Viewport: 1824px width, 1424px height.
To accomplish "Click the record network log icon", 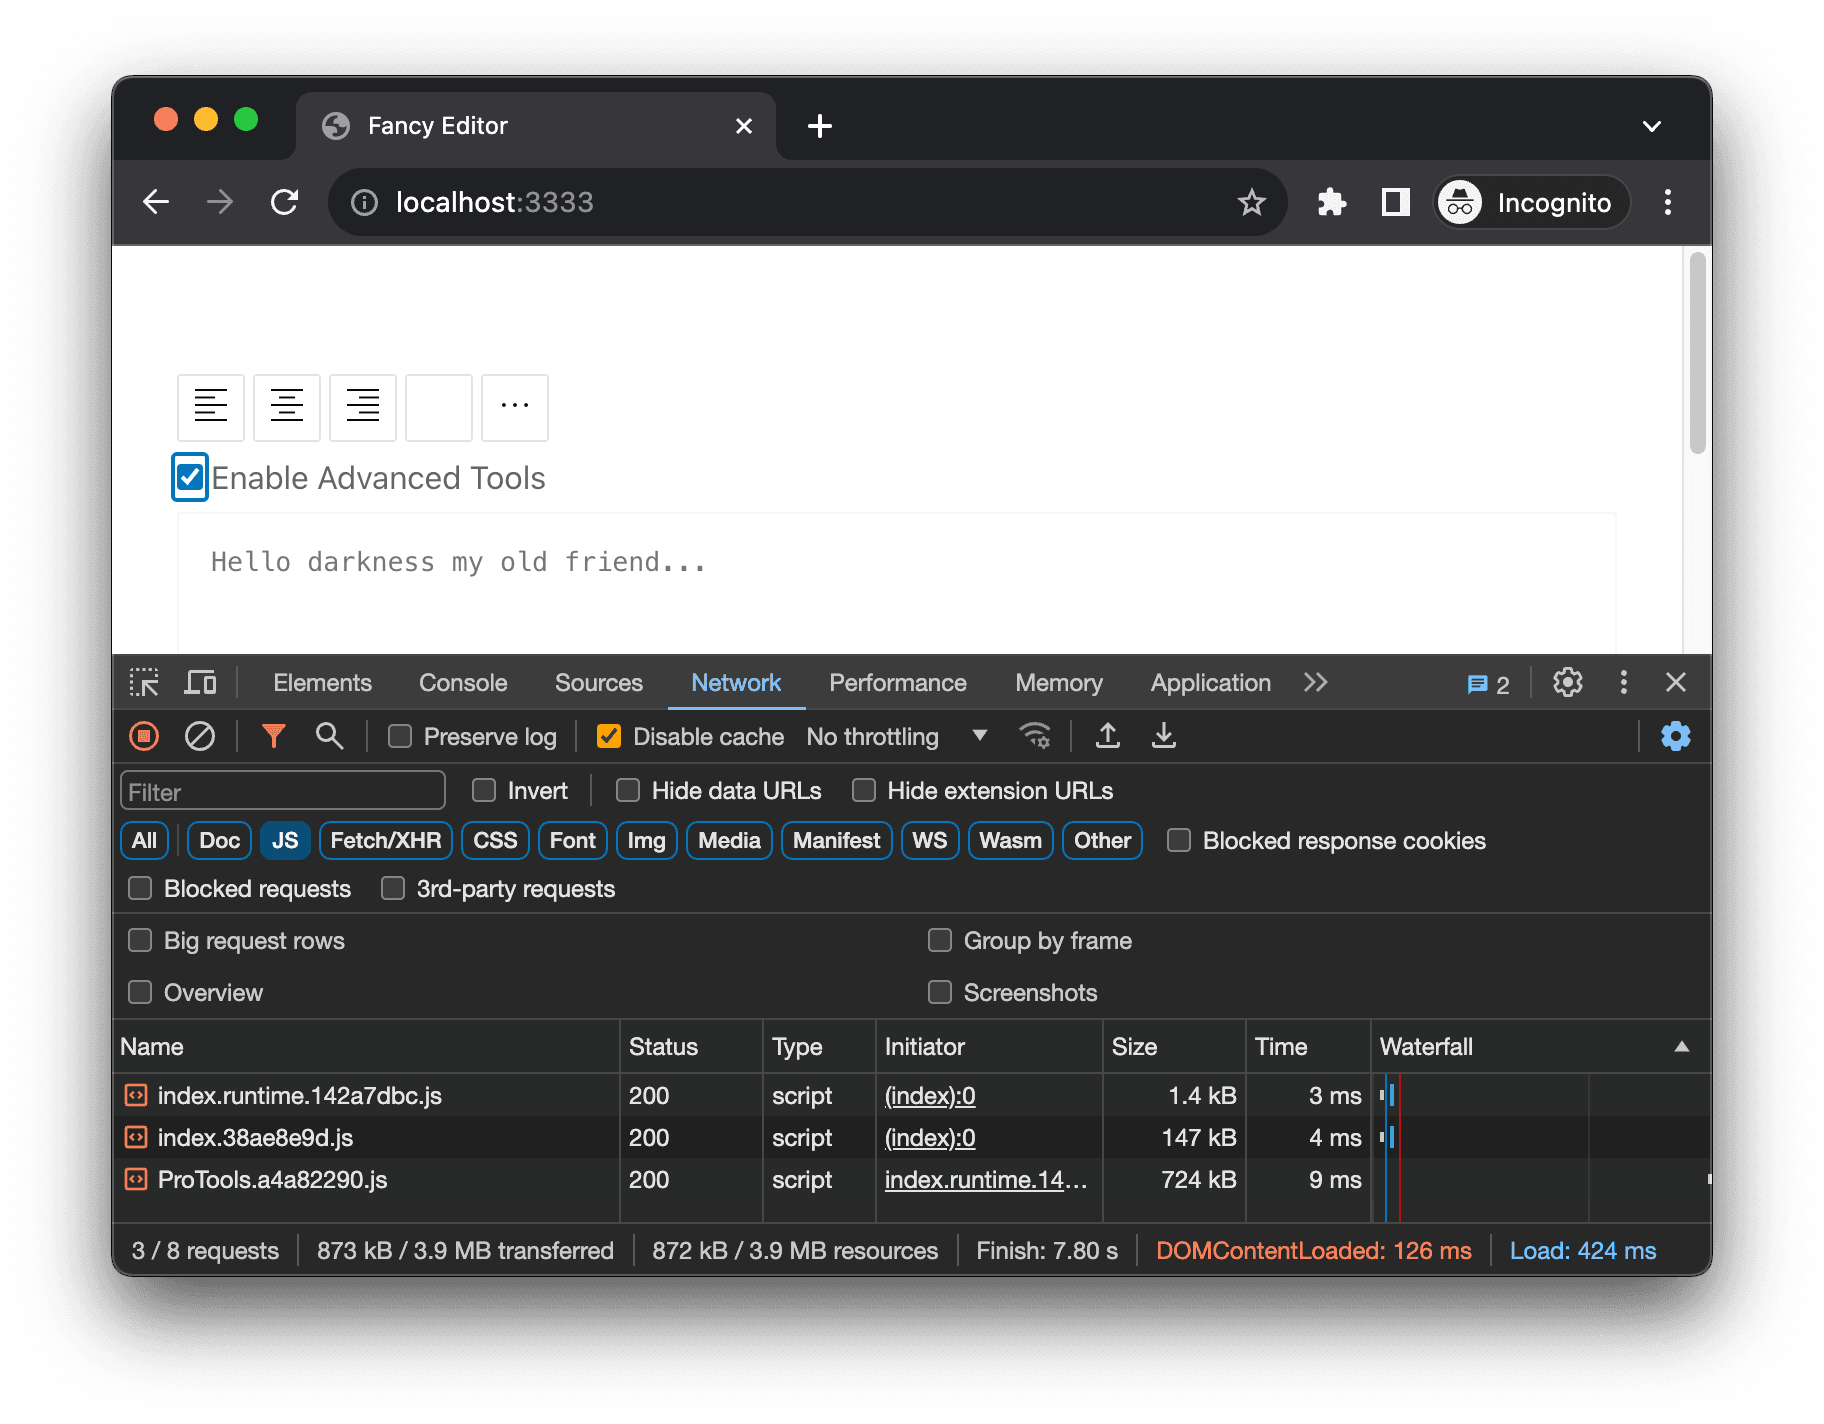I will click(x=144, y=737).
